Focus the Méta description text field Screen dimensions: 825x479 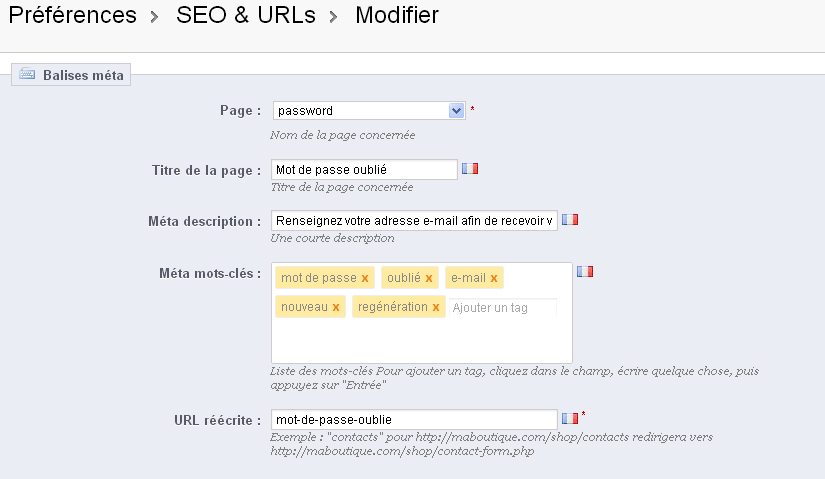[414, 221]
